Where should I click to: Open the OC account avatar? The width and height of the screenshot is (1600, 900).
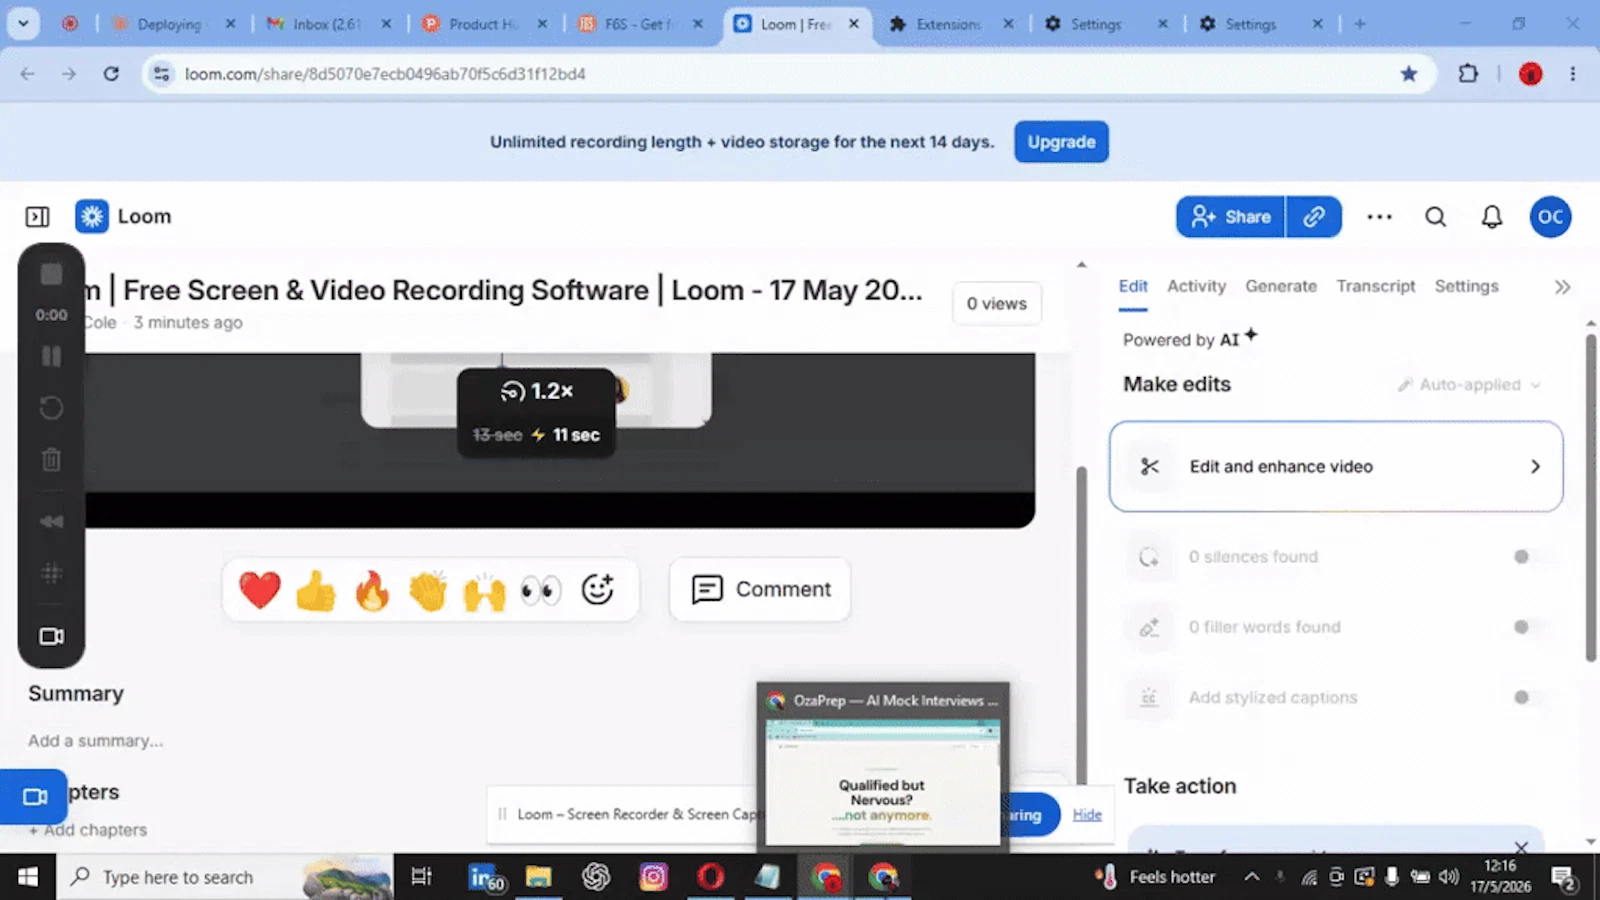[x=1550, y=217]
